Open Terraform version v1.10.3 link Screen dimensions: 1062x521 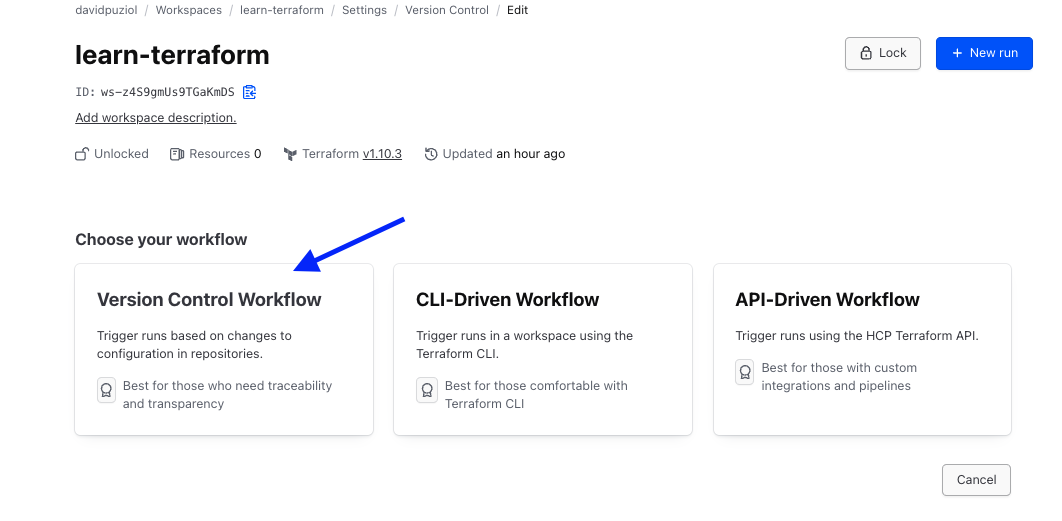382,154
